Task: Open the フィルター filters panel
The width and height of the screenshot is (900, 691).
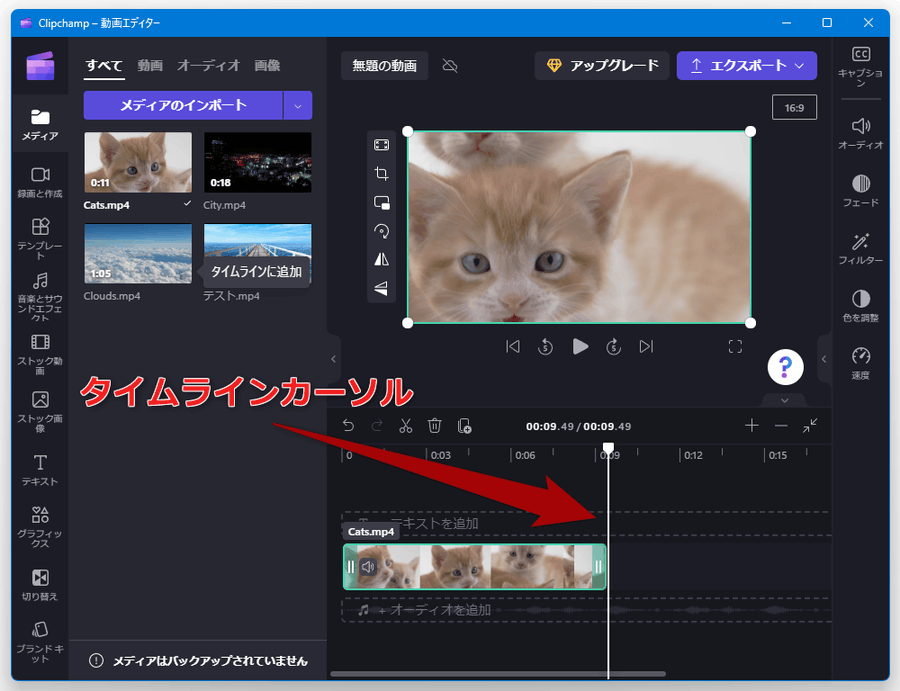Action: 860,248
